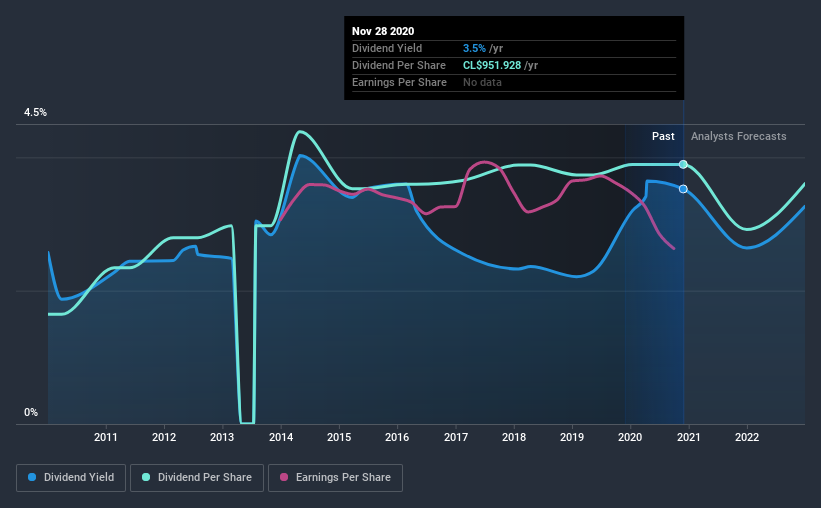
Task: Toggle the Earnings Per Share legend button
Action: tap(335, 478)
